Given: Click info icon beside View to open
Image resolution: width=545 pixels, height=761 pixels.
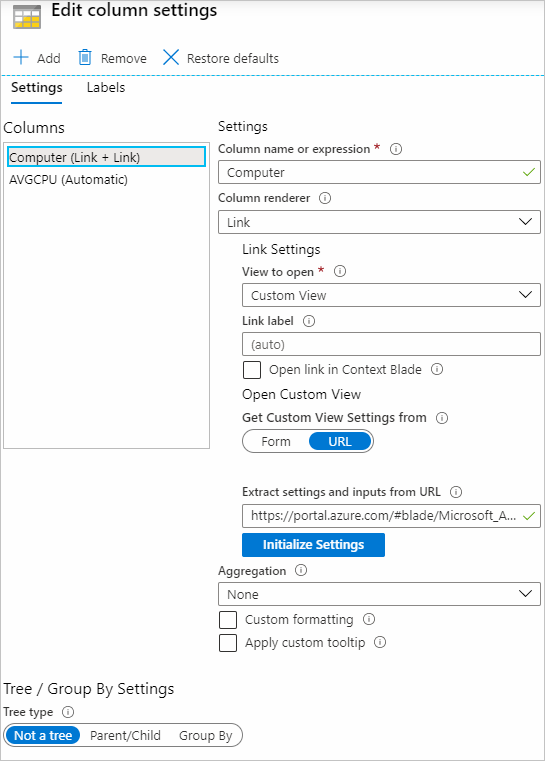Looking at the screenshot, I should [340, 271].
